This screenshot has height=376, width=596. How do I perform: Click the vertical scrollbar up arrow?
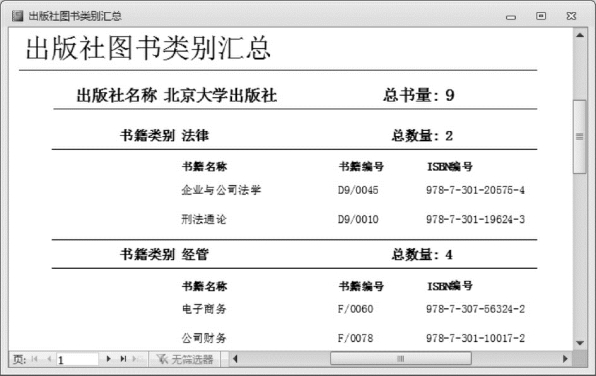tap(580, 35)
